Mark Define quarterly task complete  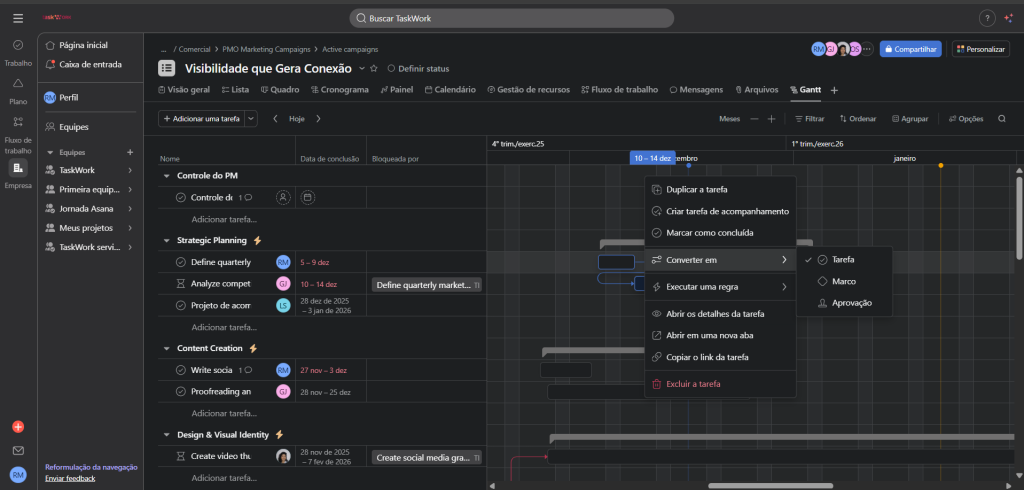coord(181,262)
